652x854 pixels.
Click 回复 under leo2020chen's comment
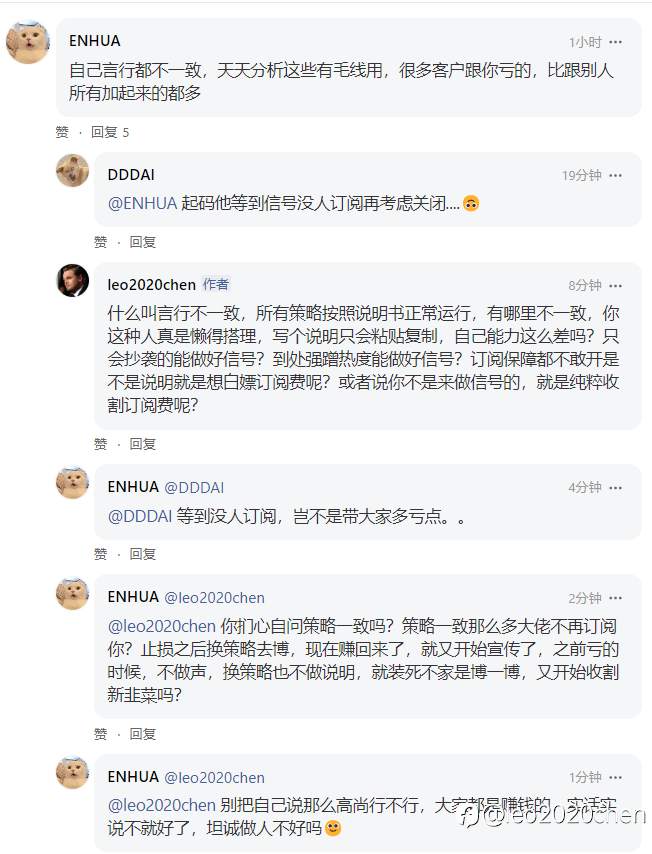click(143, 444)
